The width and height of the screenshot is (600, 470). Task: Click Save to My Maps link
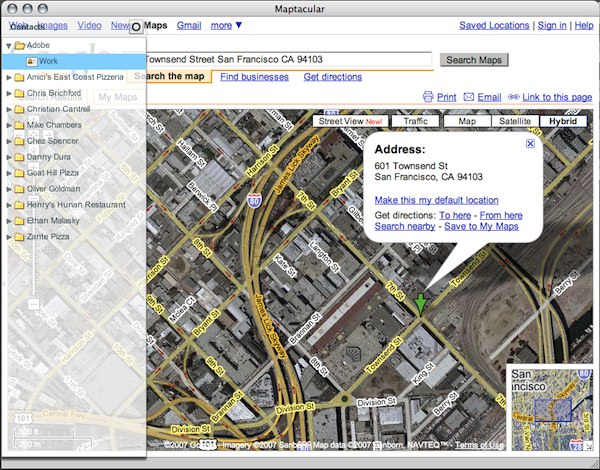[481, 227]
